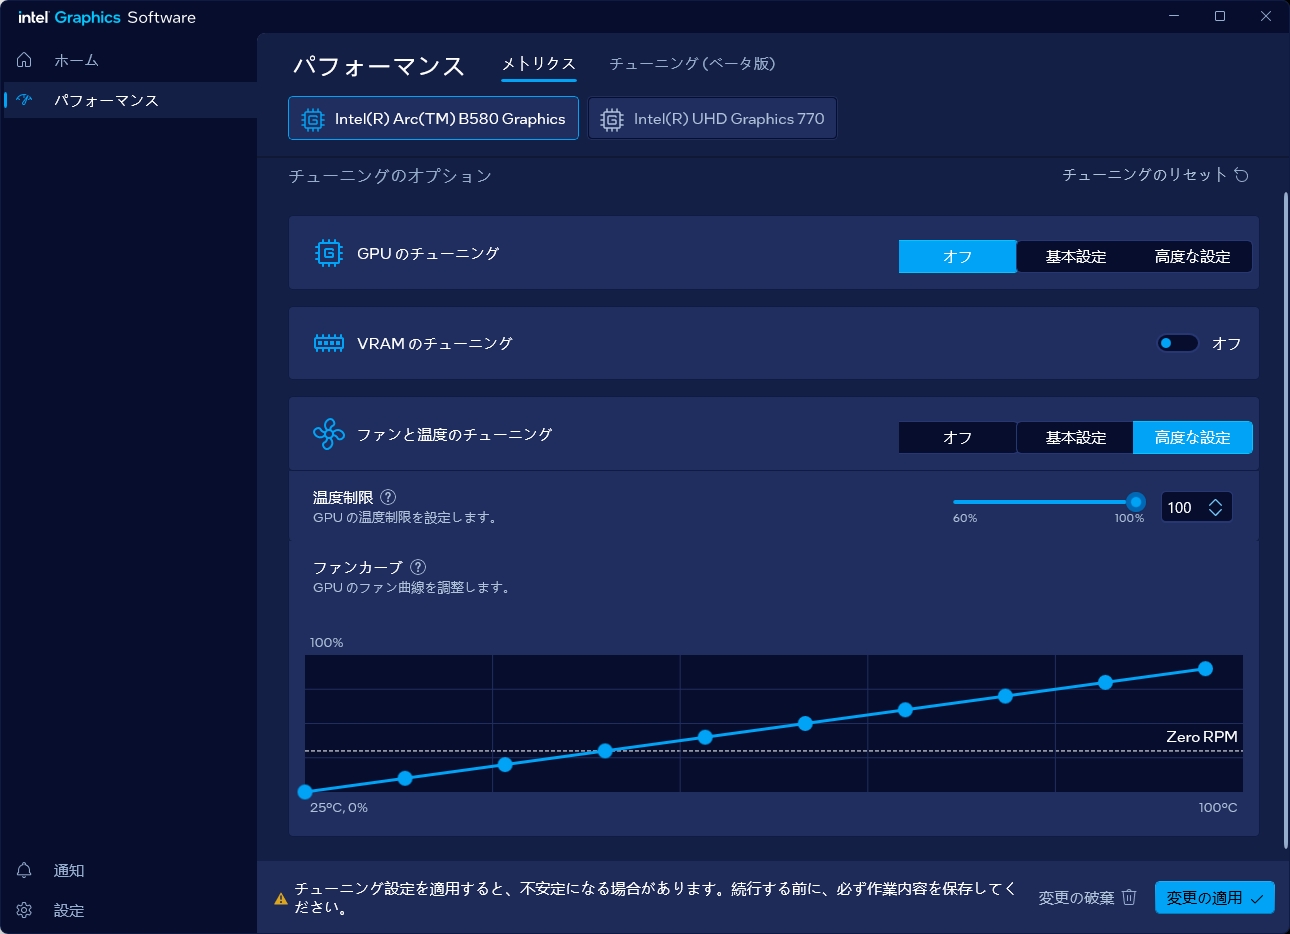Image resolution: width=1290 pixels, height=934 pixels.
Task: Set GPU tuning to 高度な設定
Action: (x=1192, y=257)
